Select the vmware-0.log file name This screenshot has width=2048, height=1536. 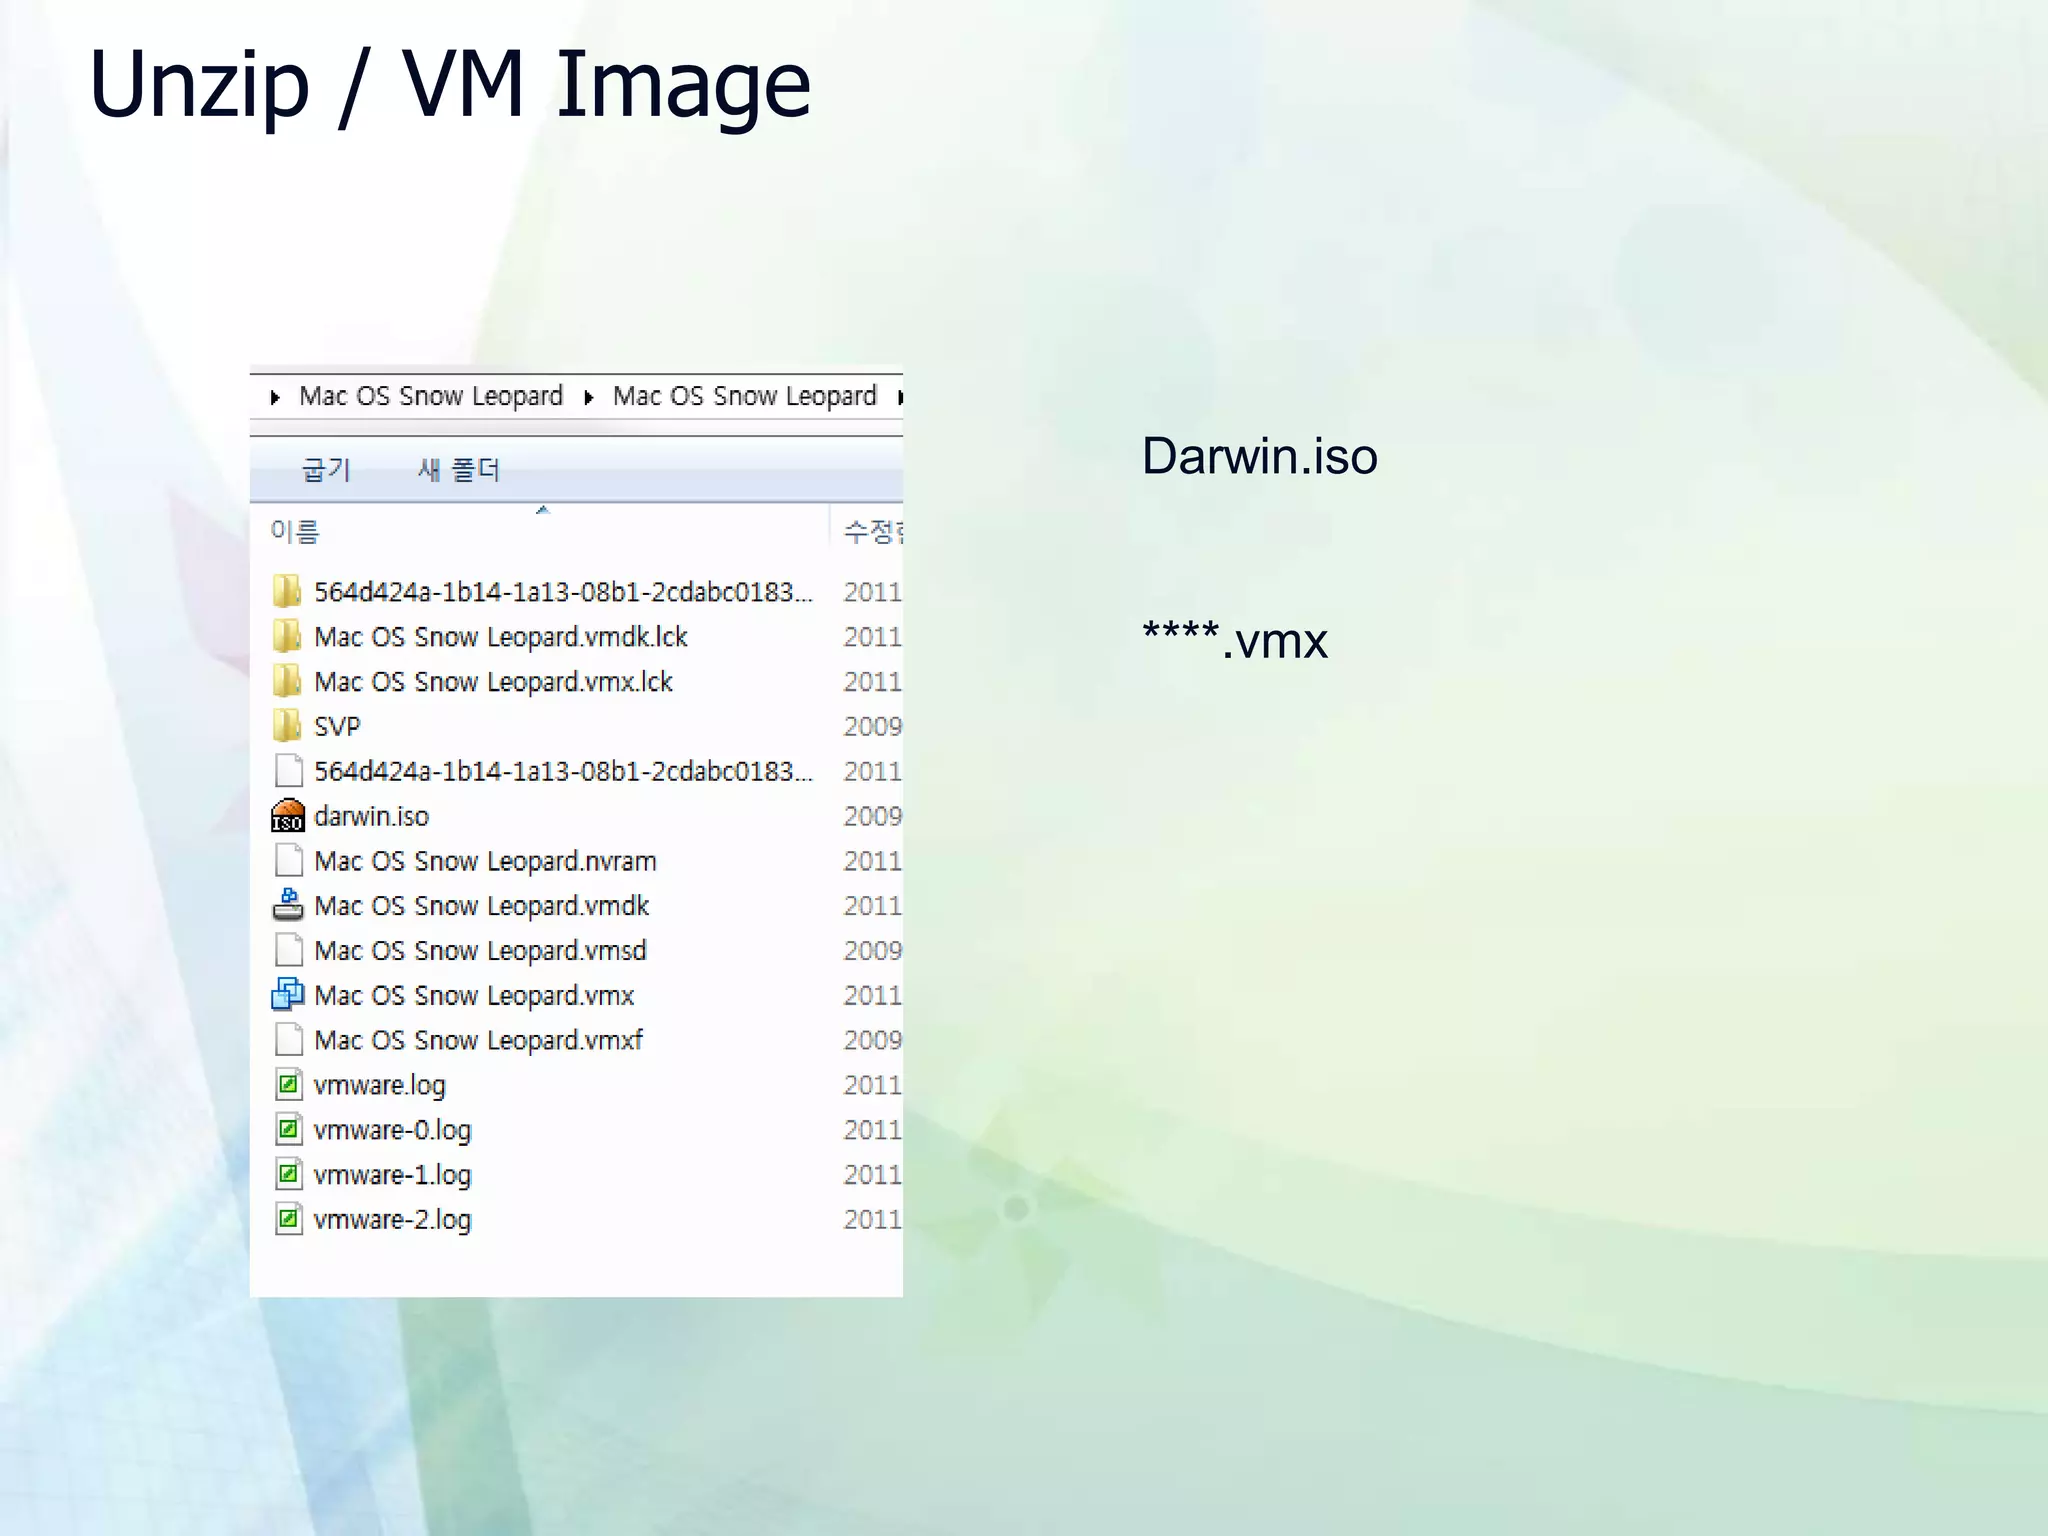click(392, 1131)
